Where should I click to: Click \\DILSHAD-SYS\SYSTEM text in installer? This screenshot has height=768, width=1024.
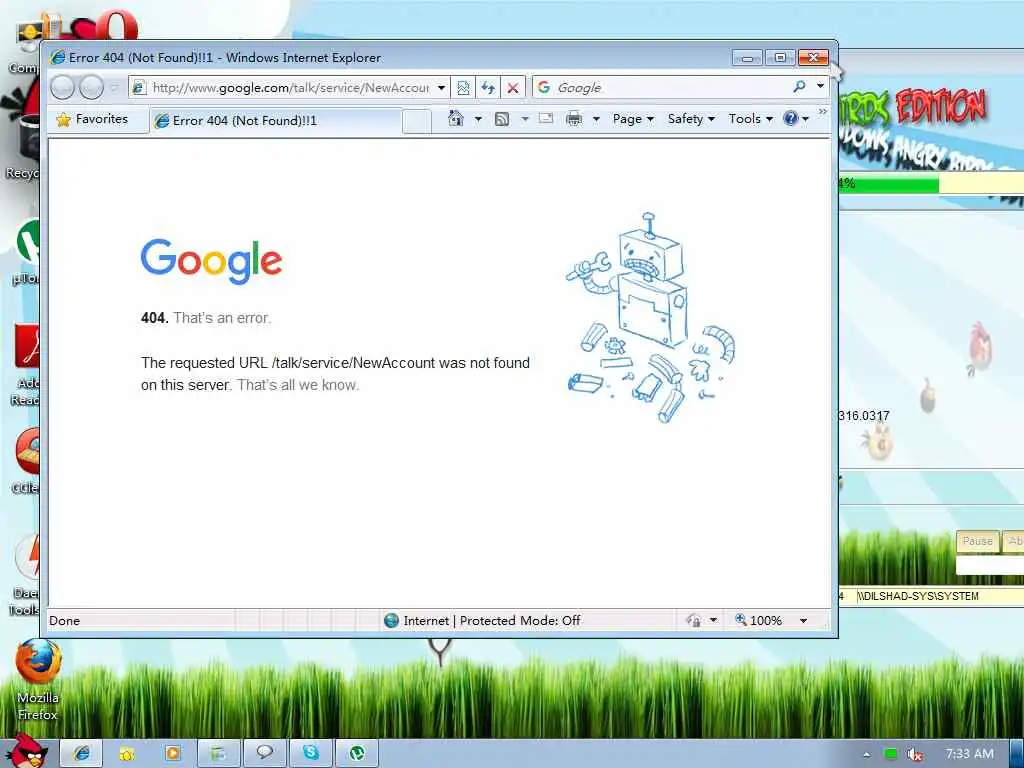click(x=918, y=596)
